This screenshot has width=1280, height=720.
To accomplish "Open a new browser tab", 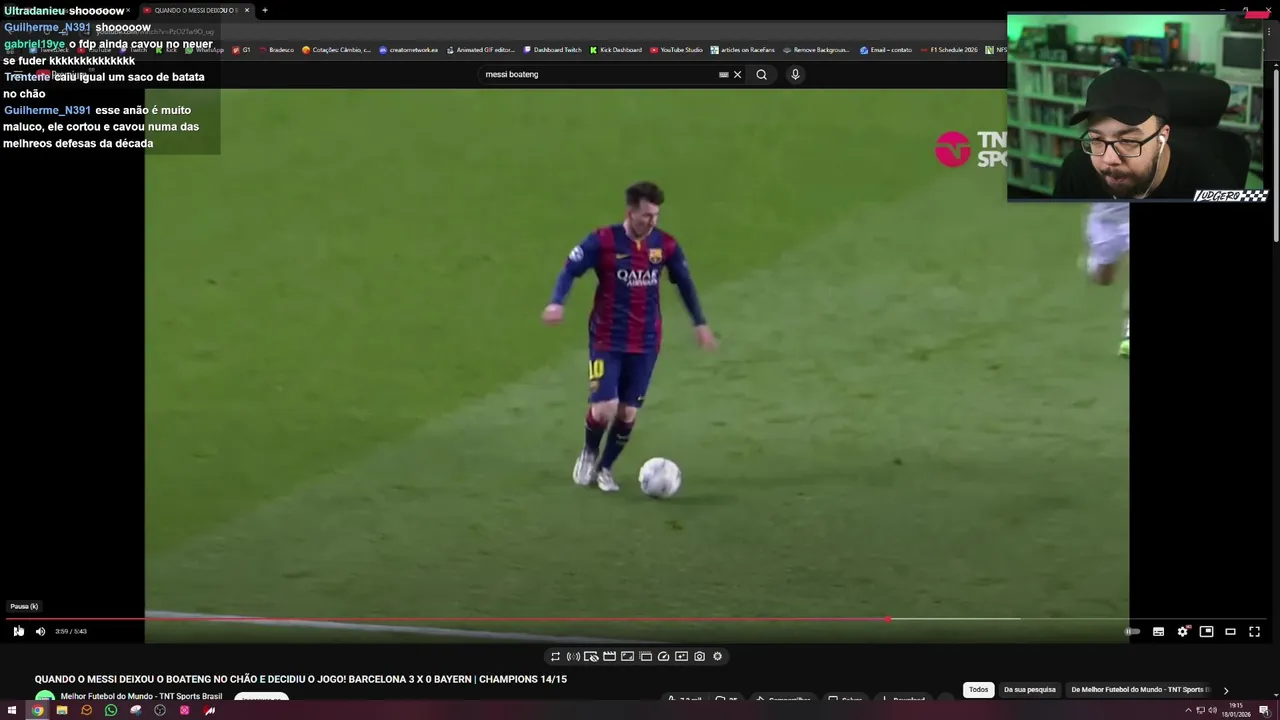I will coord(265,10).
